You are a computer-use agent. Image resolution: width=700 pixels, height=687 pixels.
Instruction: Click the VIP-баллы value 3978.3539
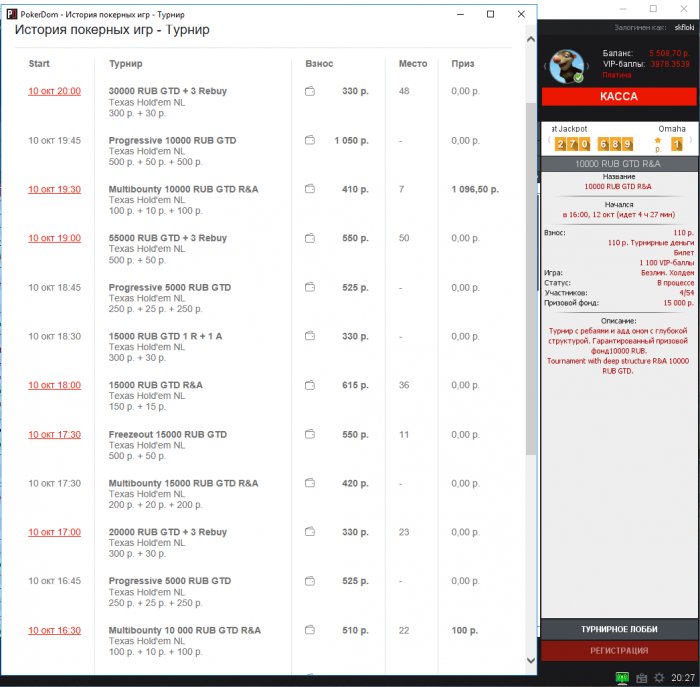670,64
